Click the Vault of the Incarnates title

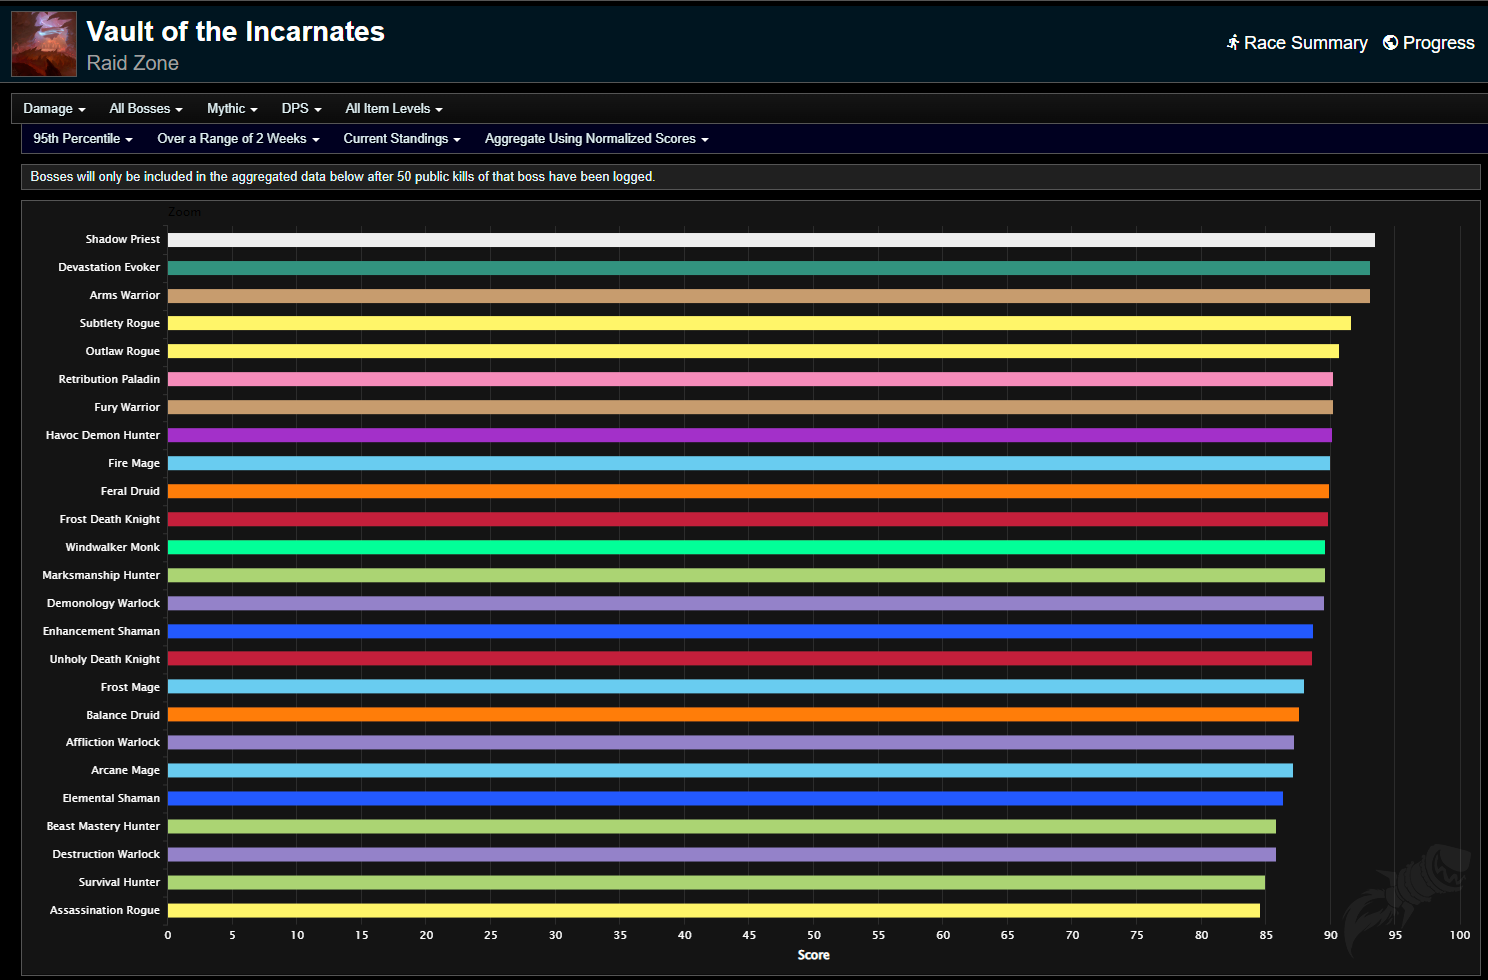point(235,31)
